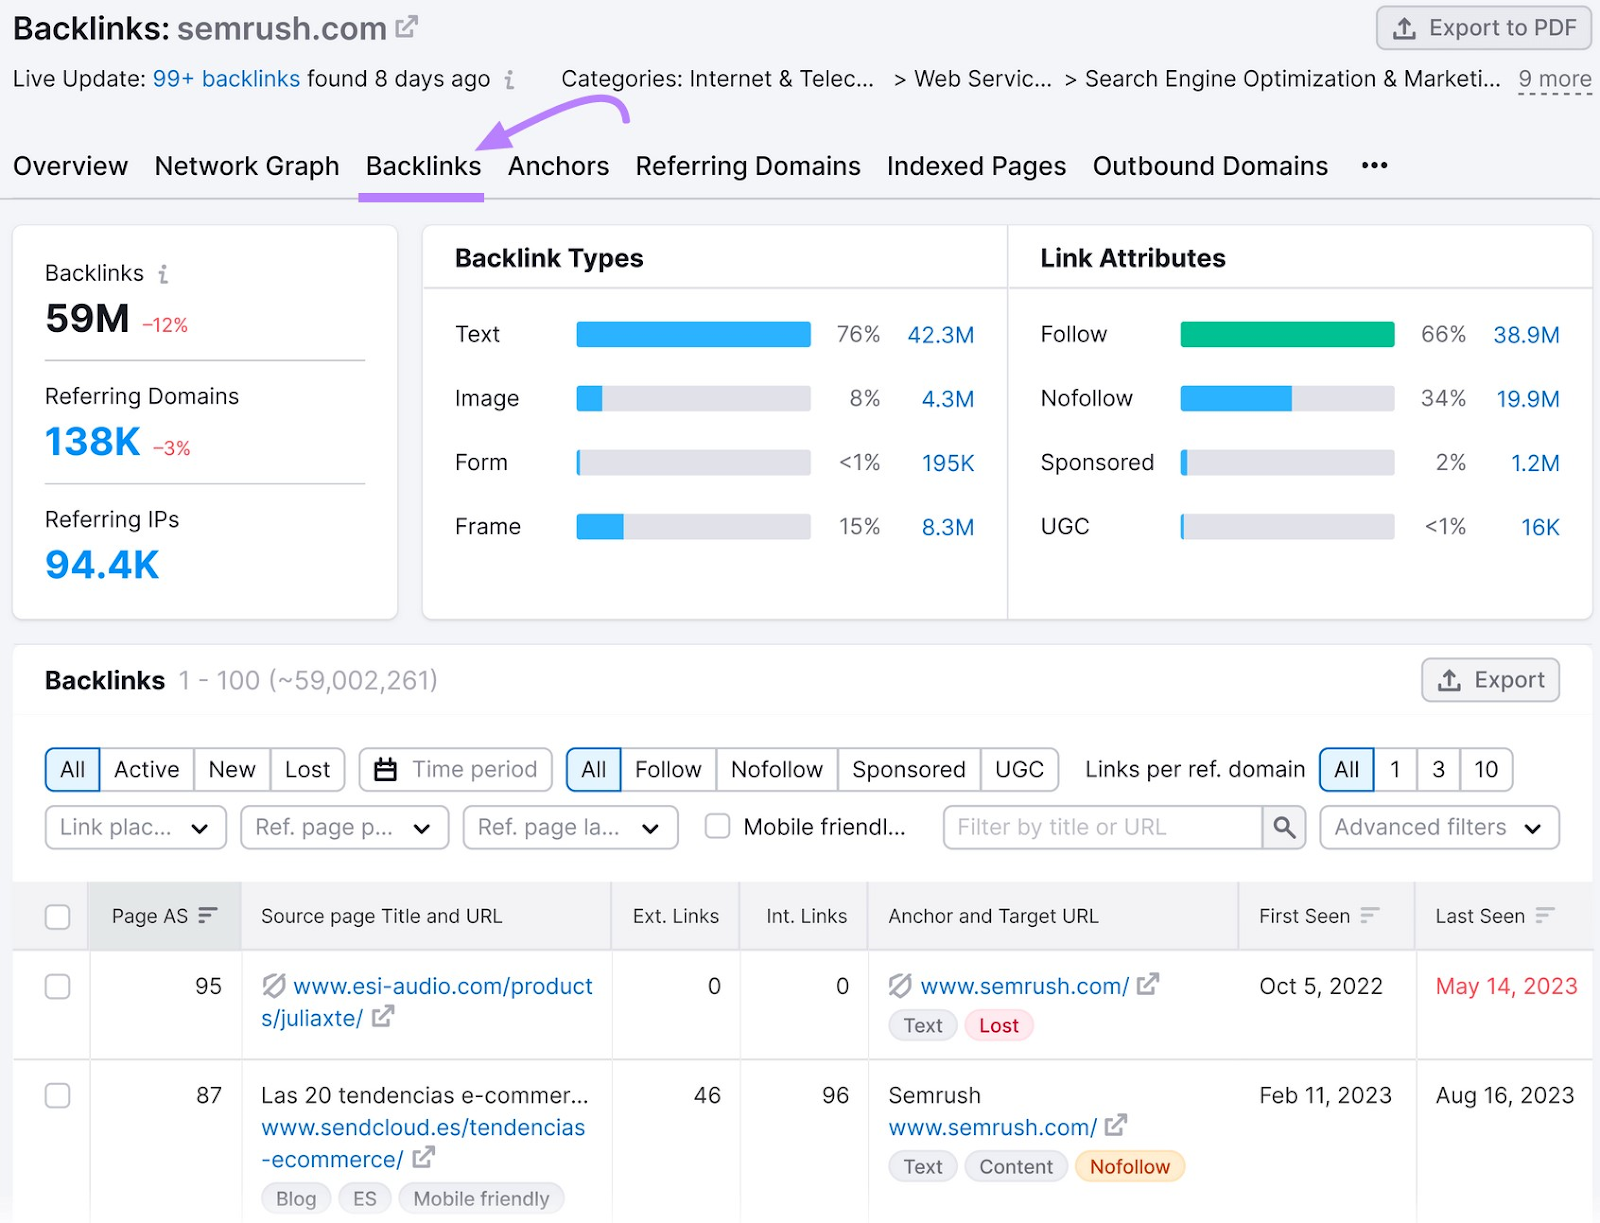This screenshot has width=1600, height=1223.
Task: Sort by Last Seen column icon
Action: (1544, 915)
